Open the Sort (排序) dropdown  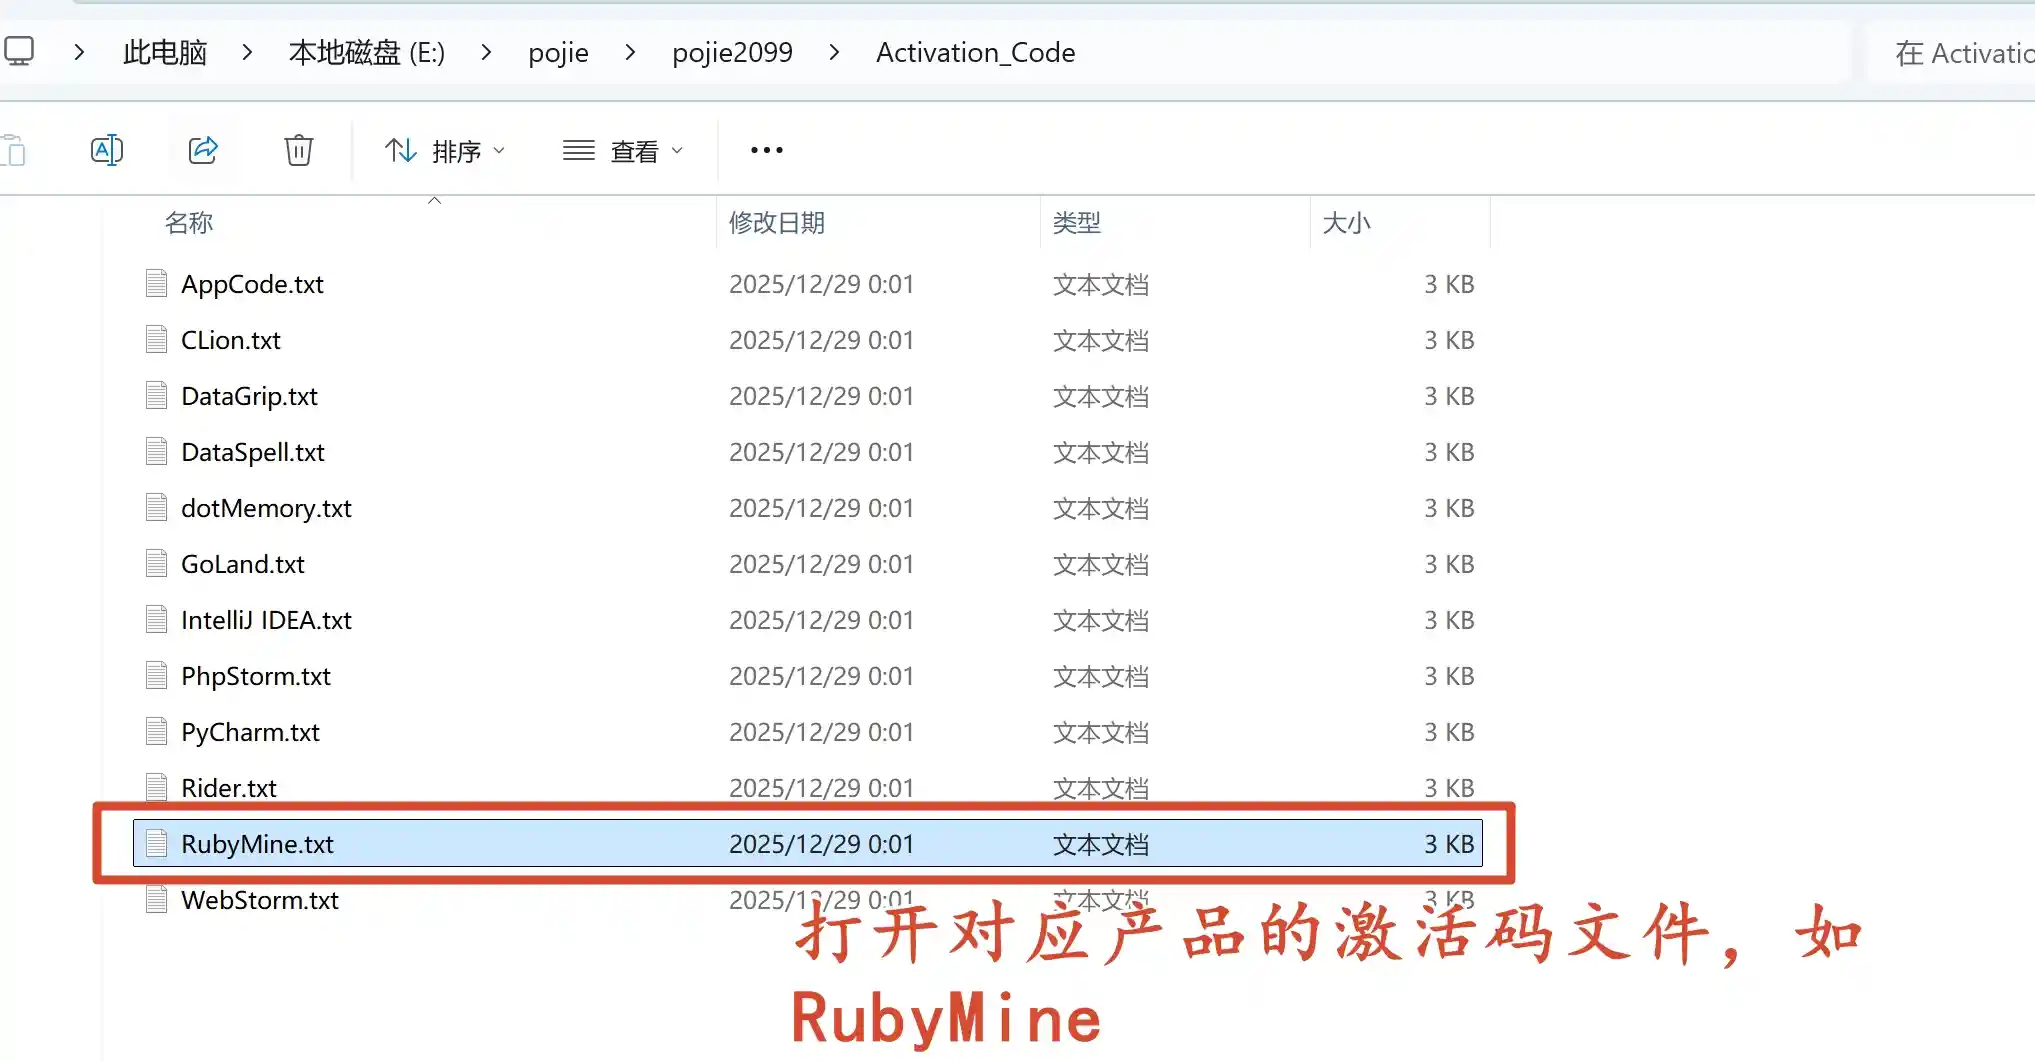(445, 151)
